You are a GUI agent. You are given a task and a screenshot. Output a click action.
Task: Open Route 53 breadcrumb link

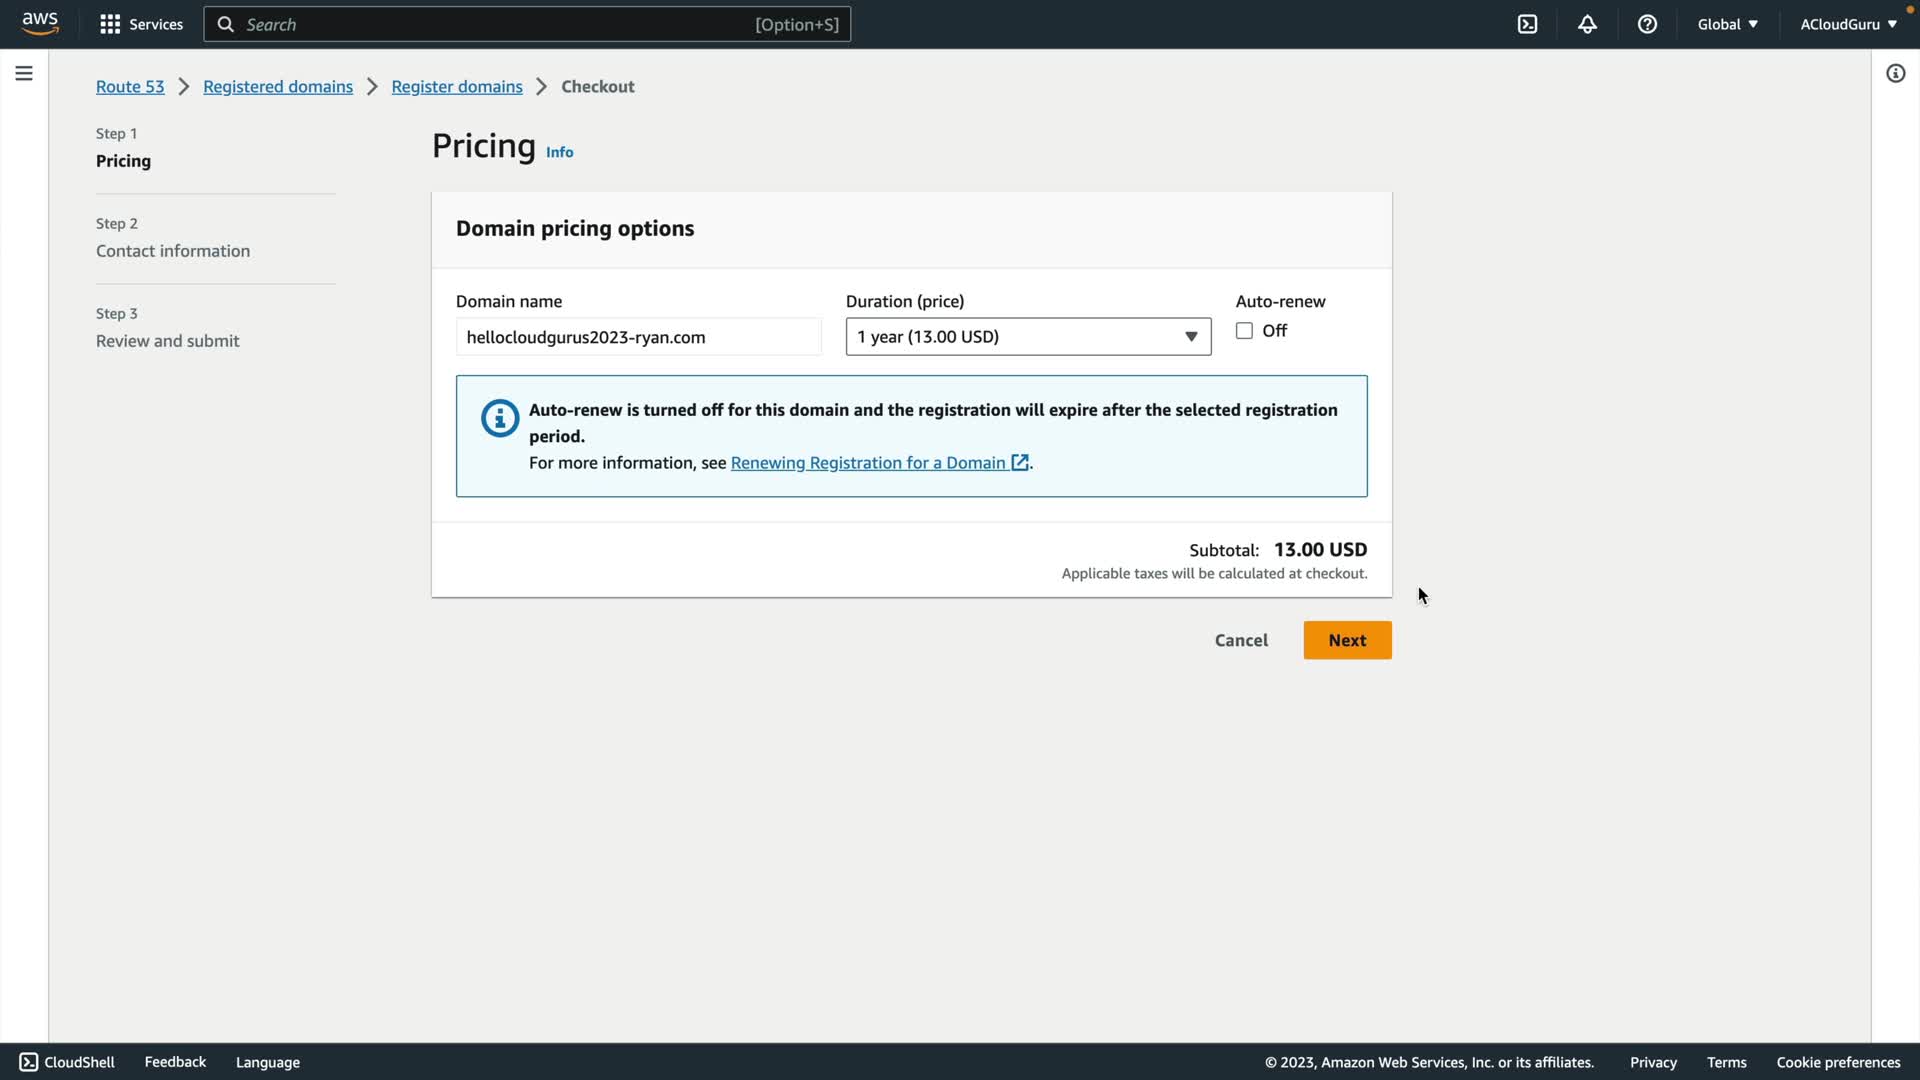[130, 87]
